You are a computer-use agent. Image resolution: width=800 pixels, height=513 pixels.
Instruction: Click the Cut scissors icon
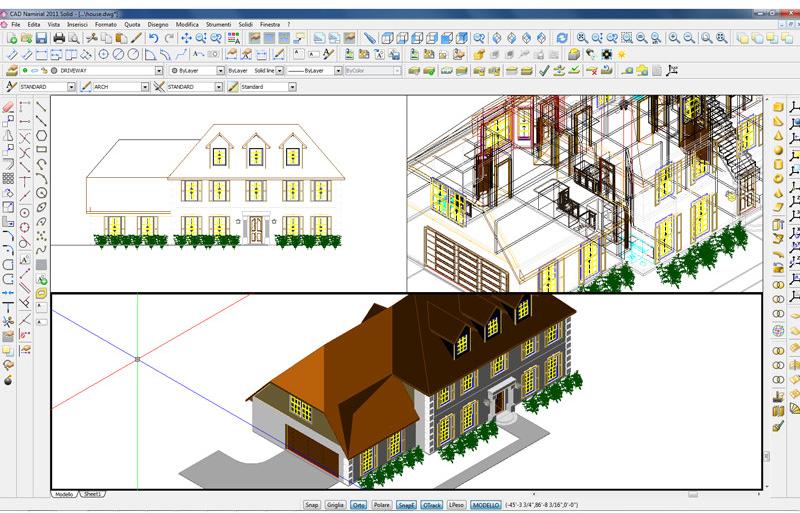[x=92, y=38]
